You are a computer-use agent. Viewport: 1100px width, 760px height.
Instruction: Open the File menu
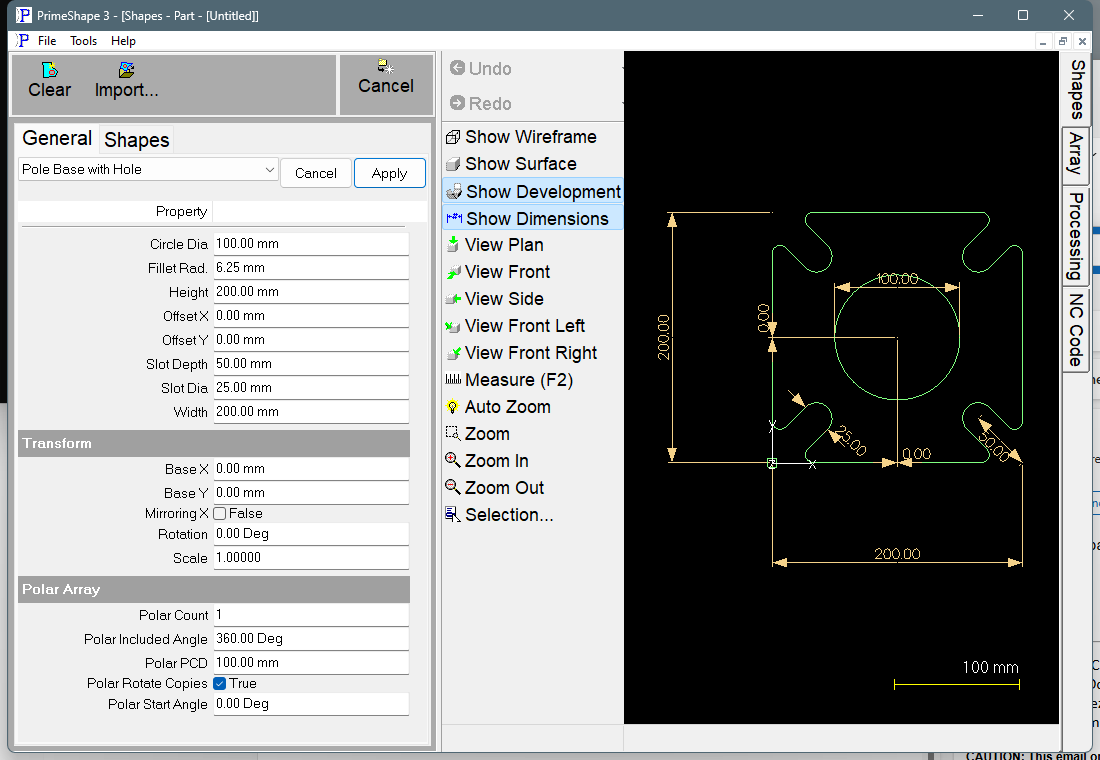tap(47, 41)
